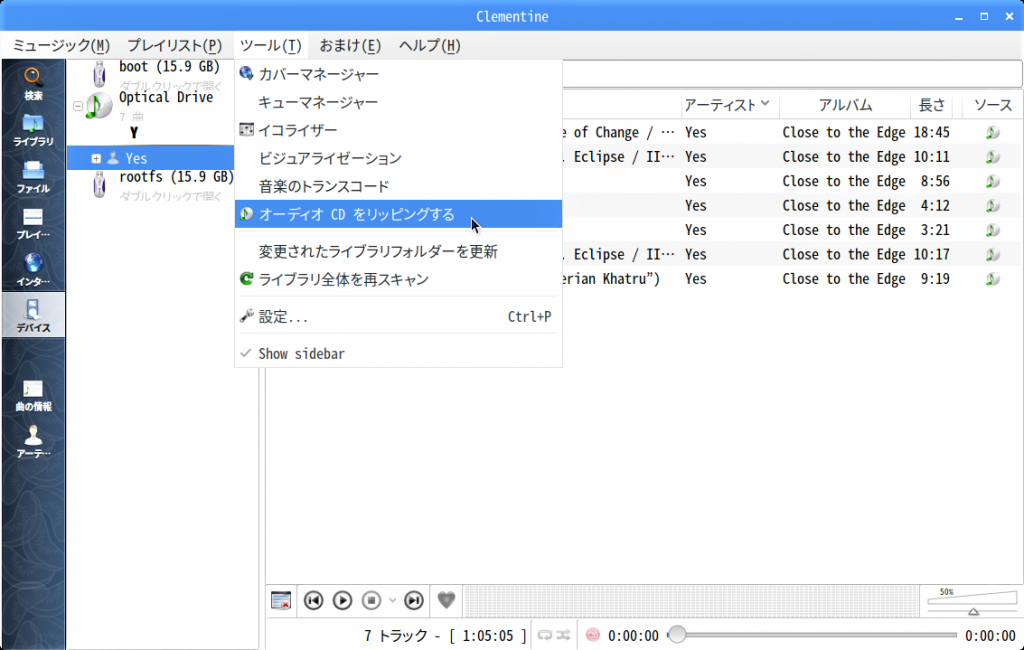Maximize the Clementine window
Viewport: 1024px width, 650px height.
pyautogui.click(x=984, y=16)
